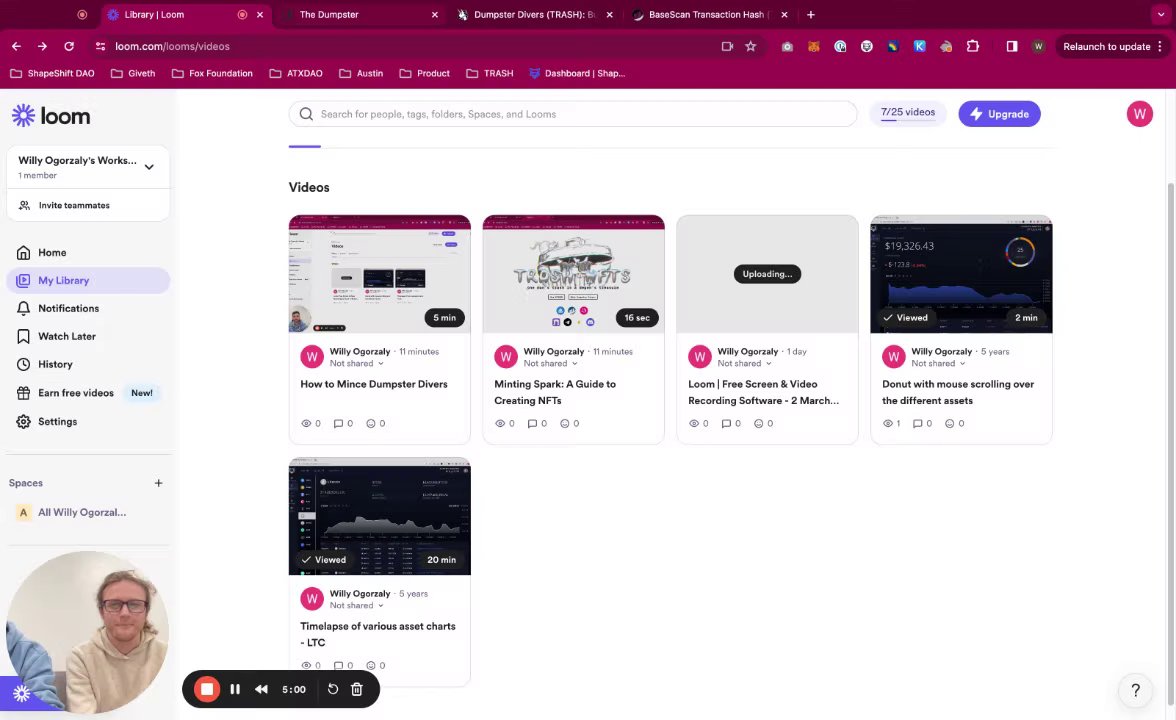The height and width of the screenshot is (720, 1176).
Task: Open a new browser tab
Action: click(x=811, y=14)
